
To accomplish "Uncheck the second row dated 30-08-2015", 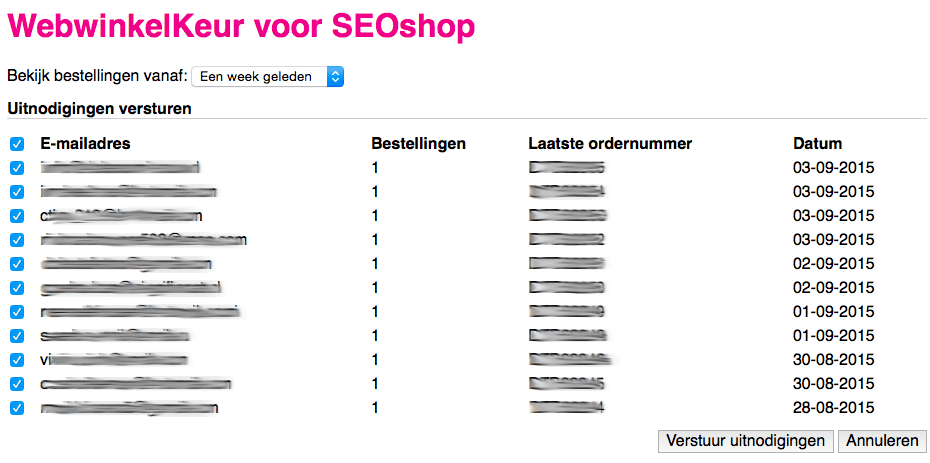I will [x=17, y=384].
